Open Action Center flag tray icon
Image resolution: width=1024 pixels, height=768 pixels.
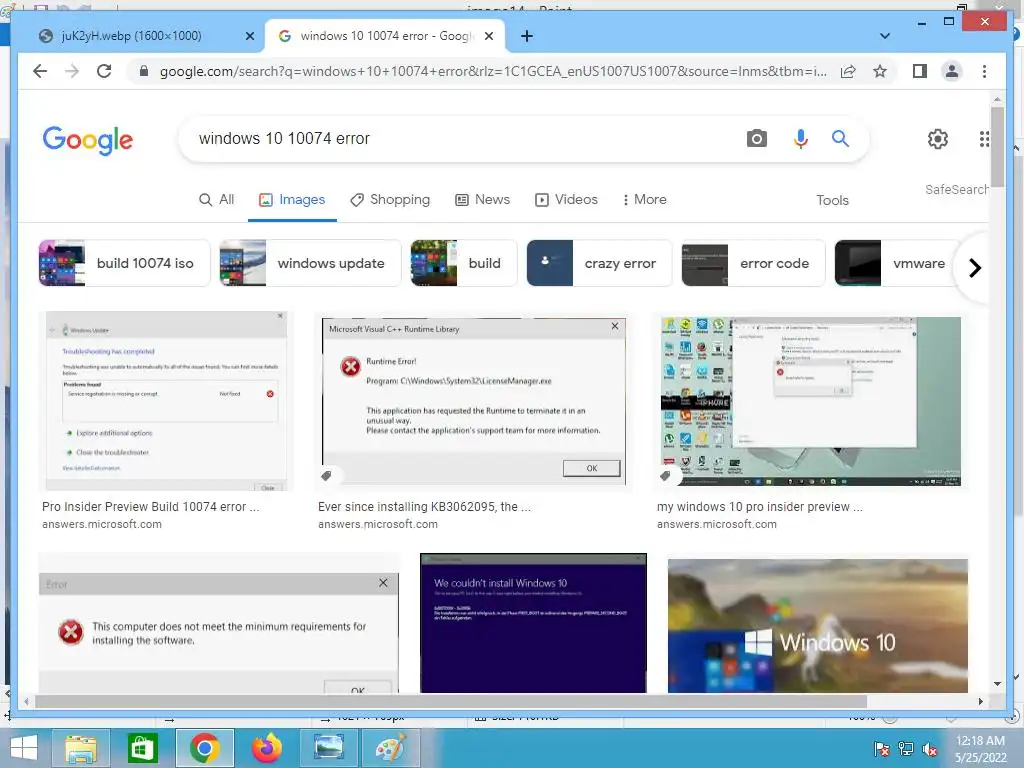tap(881, 749)
